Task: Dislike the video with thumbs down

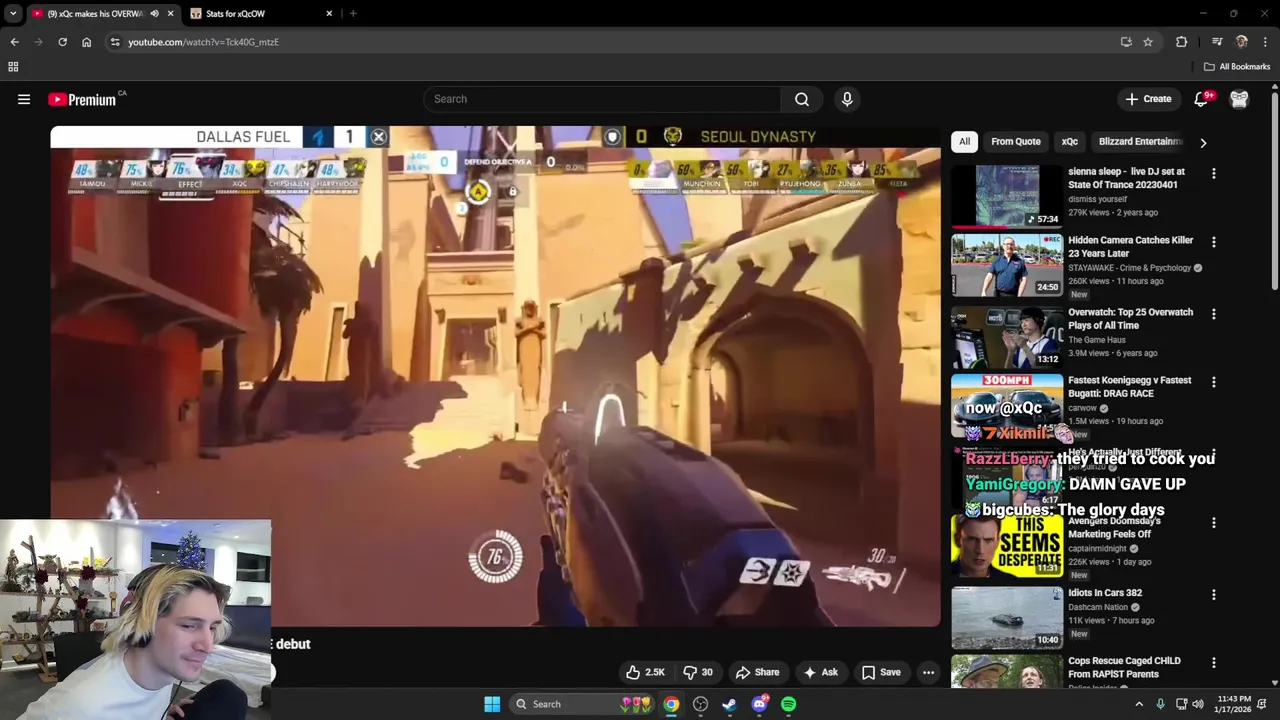Action: click(x=698, y=672)
